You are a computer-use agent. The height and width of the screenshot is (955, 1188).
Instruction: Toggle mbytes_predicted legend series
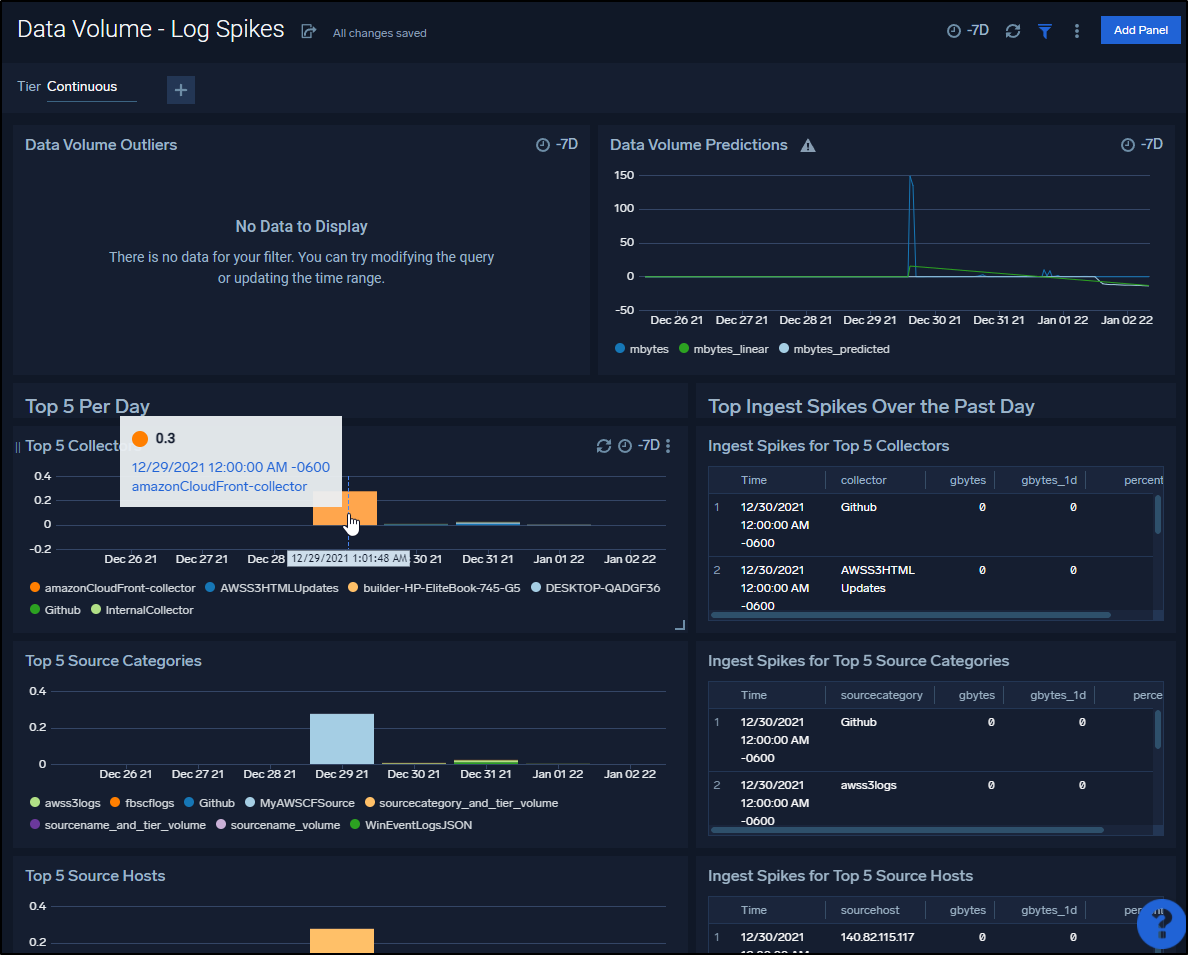(834, 349)
